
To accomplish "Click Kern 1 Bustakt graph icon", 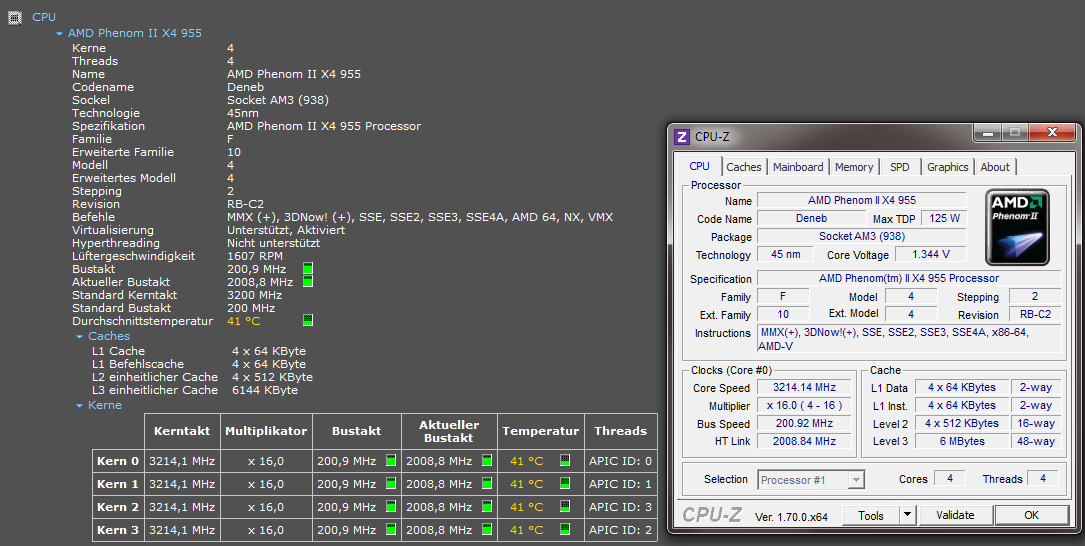I will point(391,484).
